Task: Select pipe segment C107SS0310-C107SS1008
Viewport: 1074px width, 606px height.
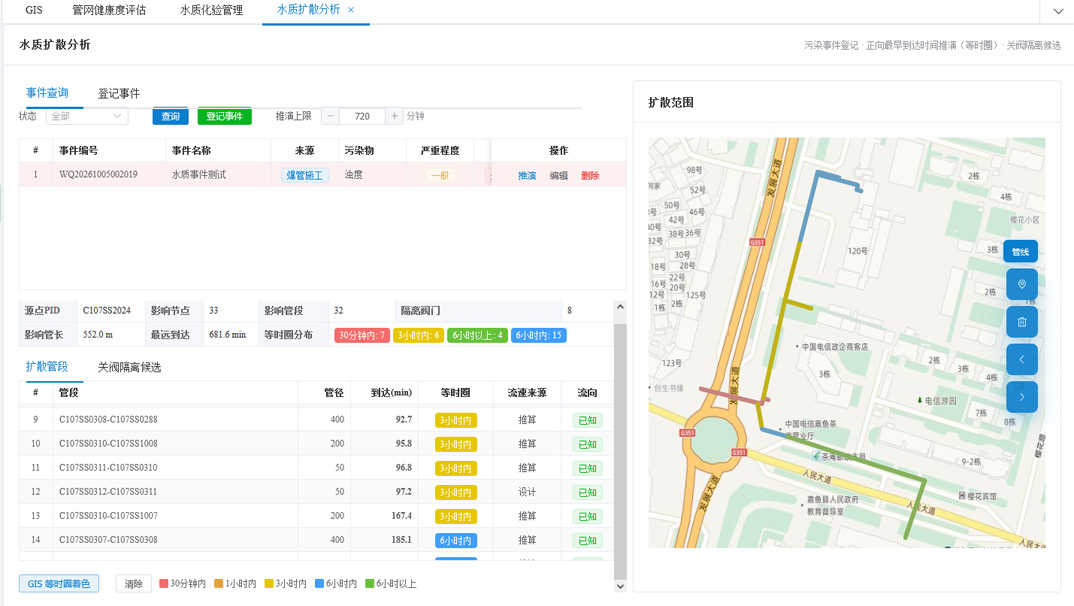Action: (108, 443)
